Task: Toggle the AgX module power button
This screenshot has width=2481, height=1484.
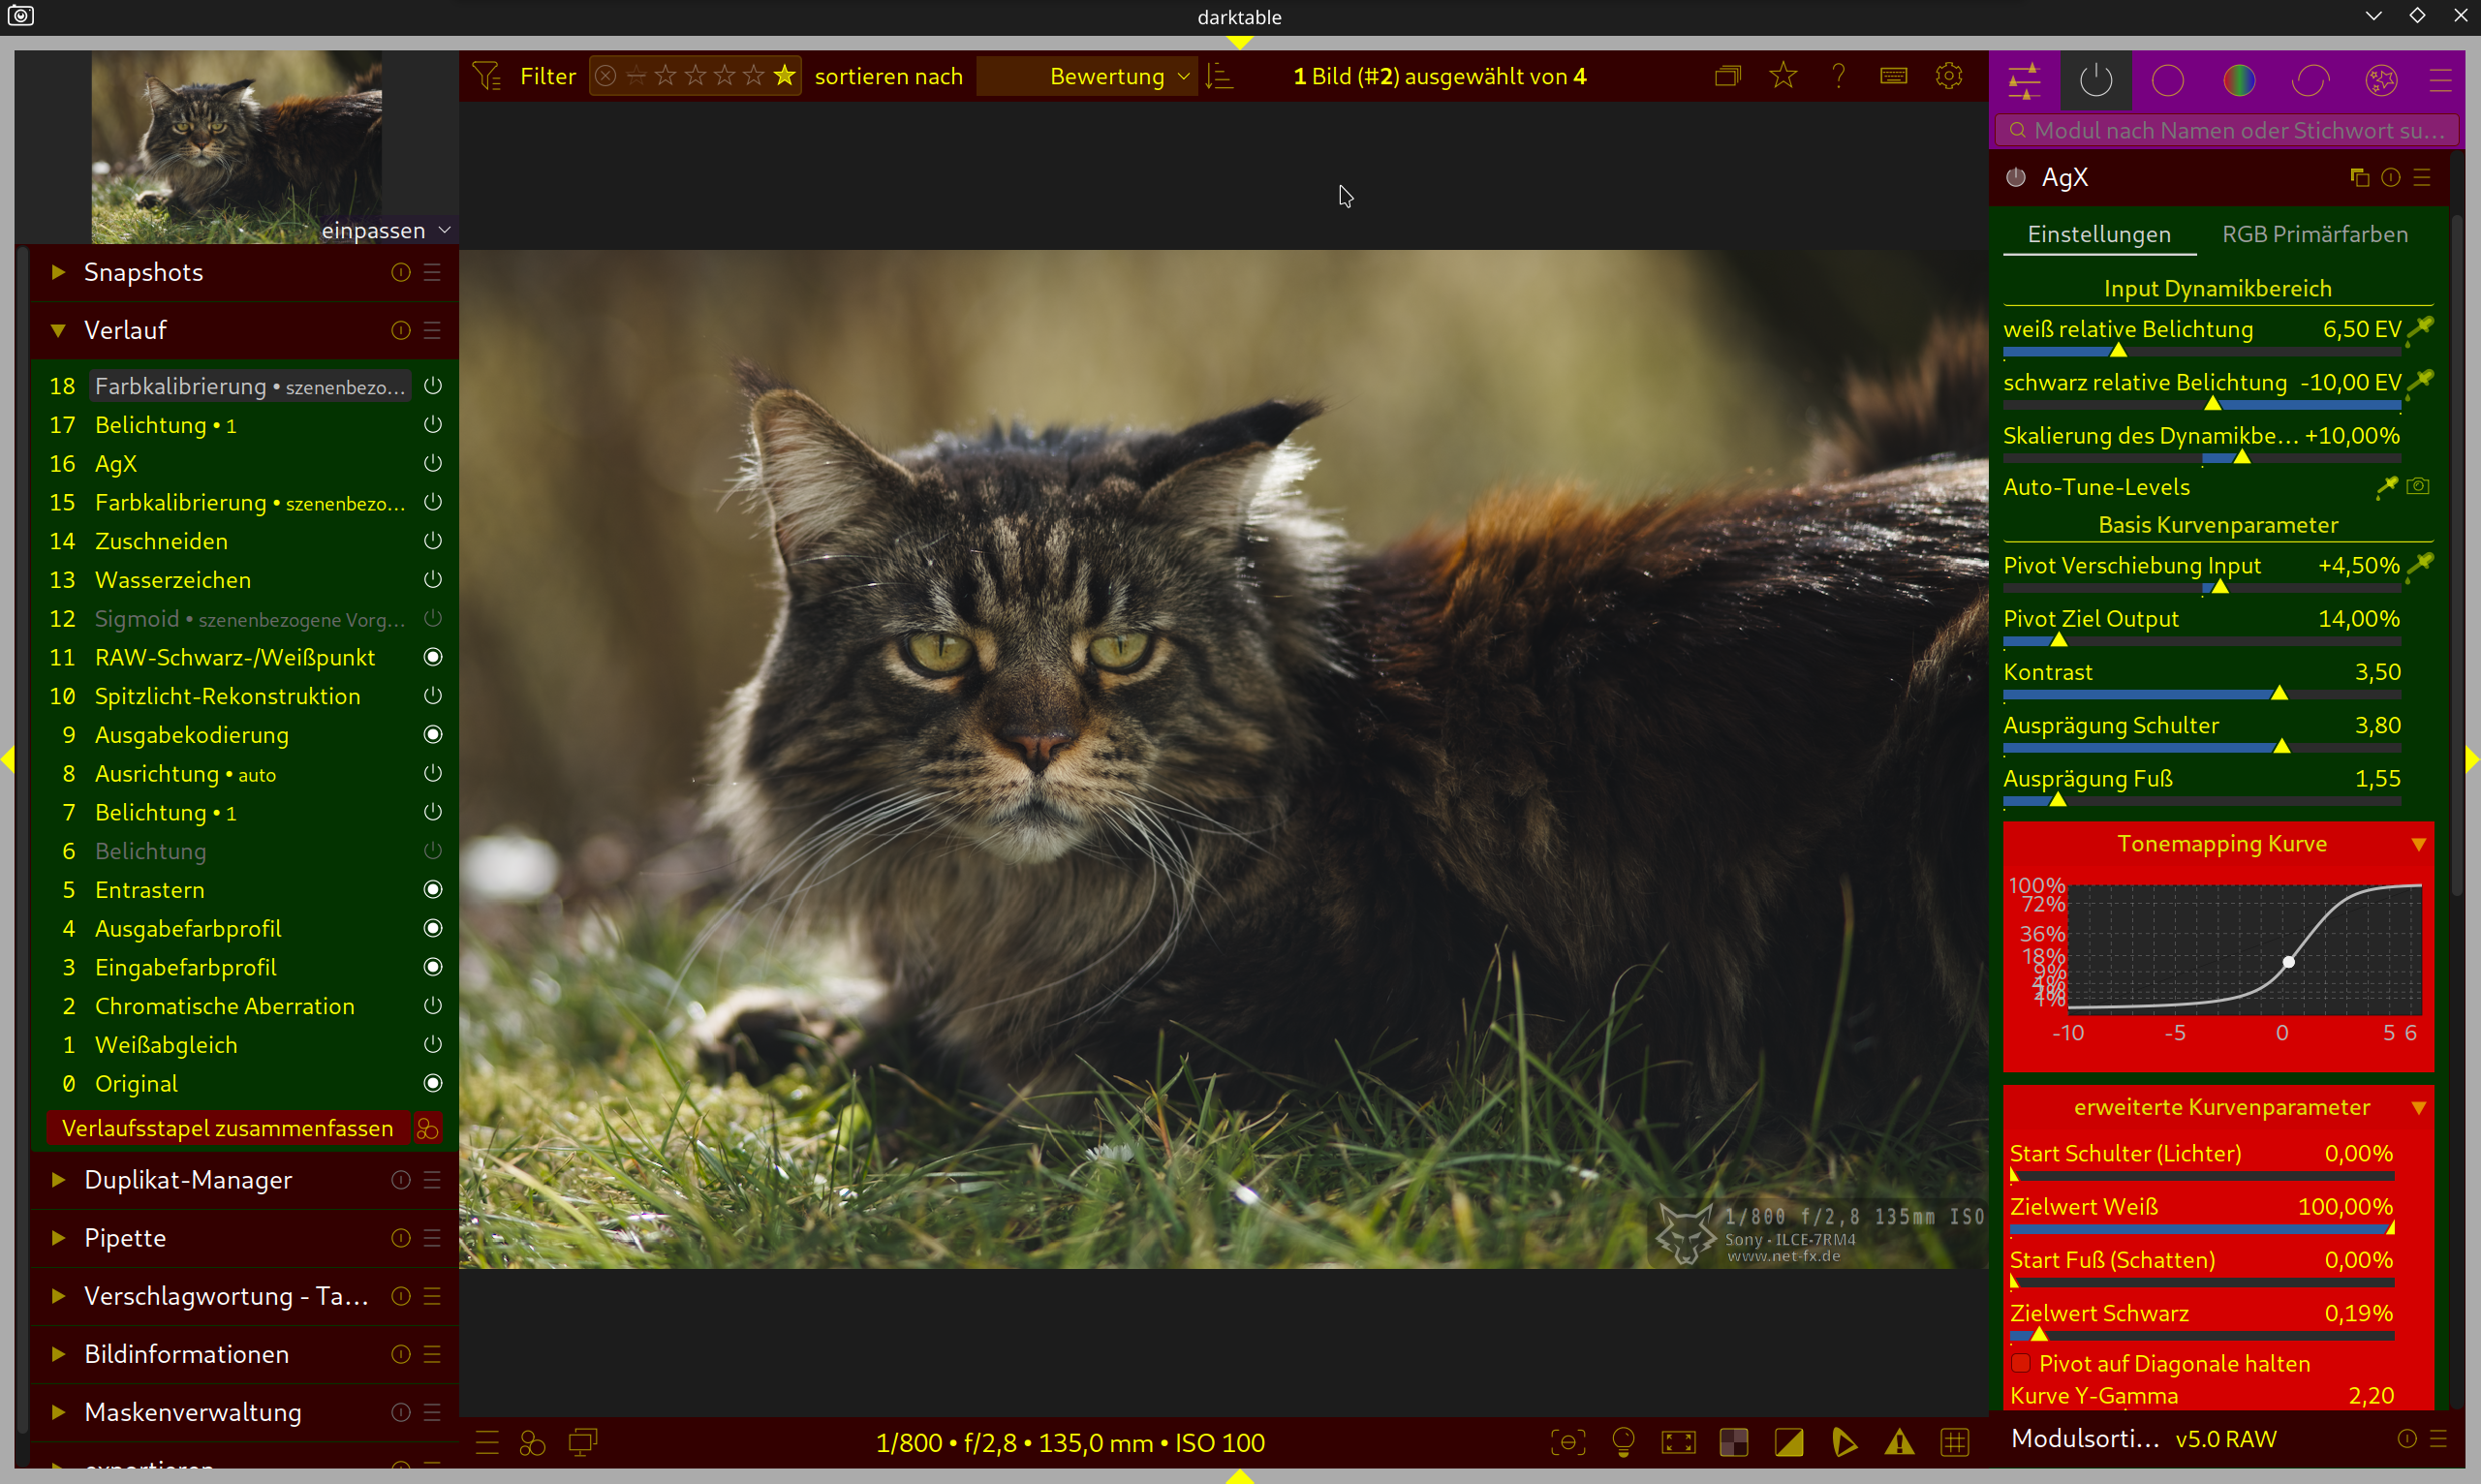Action: click(x=2016, y=177)
